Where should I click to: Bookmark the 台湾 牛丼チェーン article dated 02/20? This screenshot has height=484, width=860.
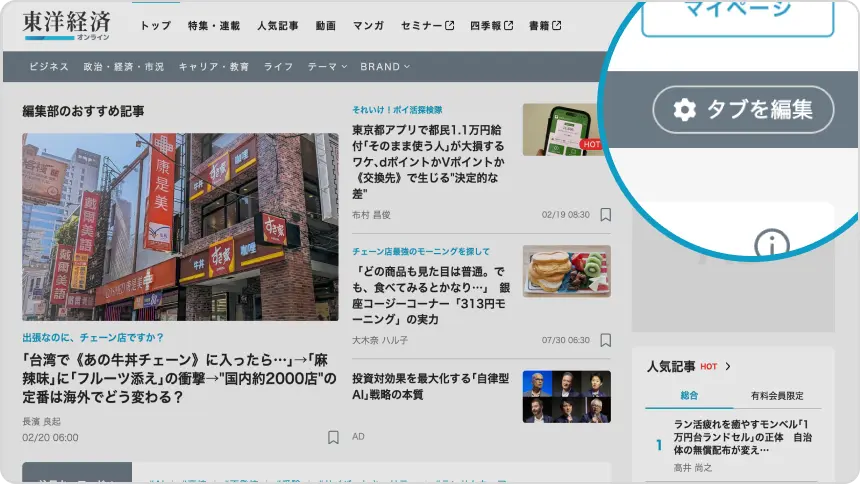pyautogui.click(x=333, y=437)
